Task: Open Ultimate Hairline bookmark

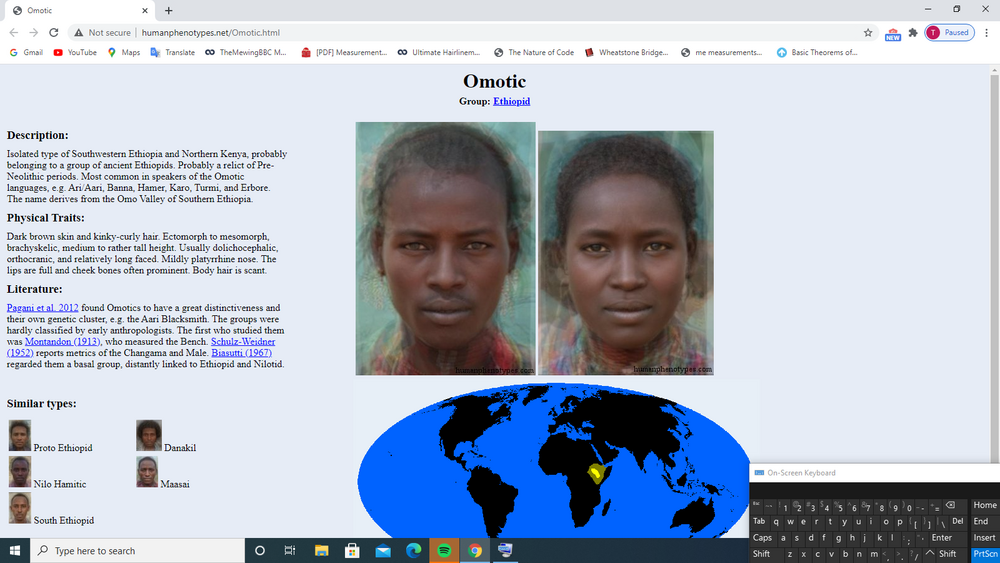Action: click(x=438, y=52)
